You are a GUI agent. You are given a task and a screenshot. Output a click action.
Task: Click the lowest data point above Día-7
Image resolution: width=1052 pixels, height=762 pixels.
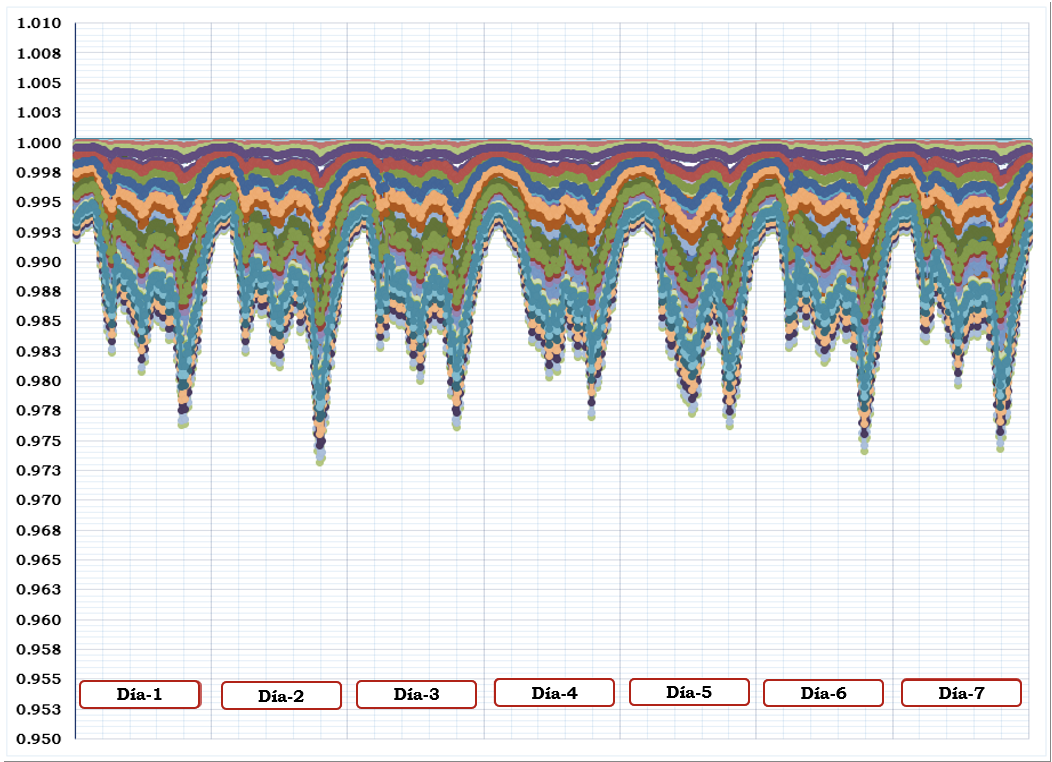[1000, 448]
